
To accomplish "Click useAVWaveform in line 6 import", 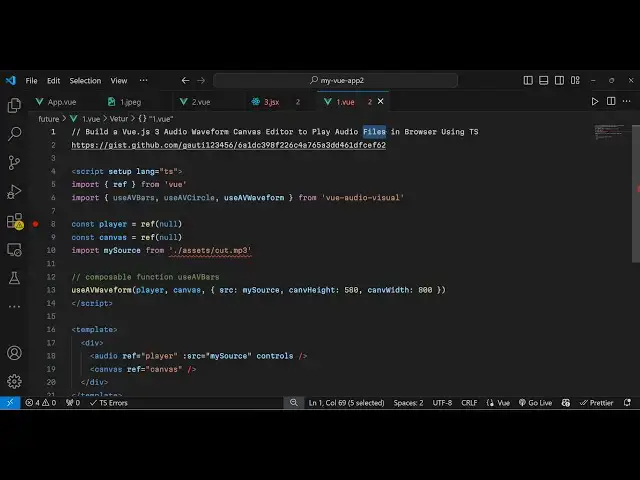I will click(254, 198).
